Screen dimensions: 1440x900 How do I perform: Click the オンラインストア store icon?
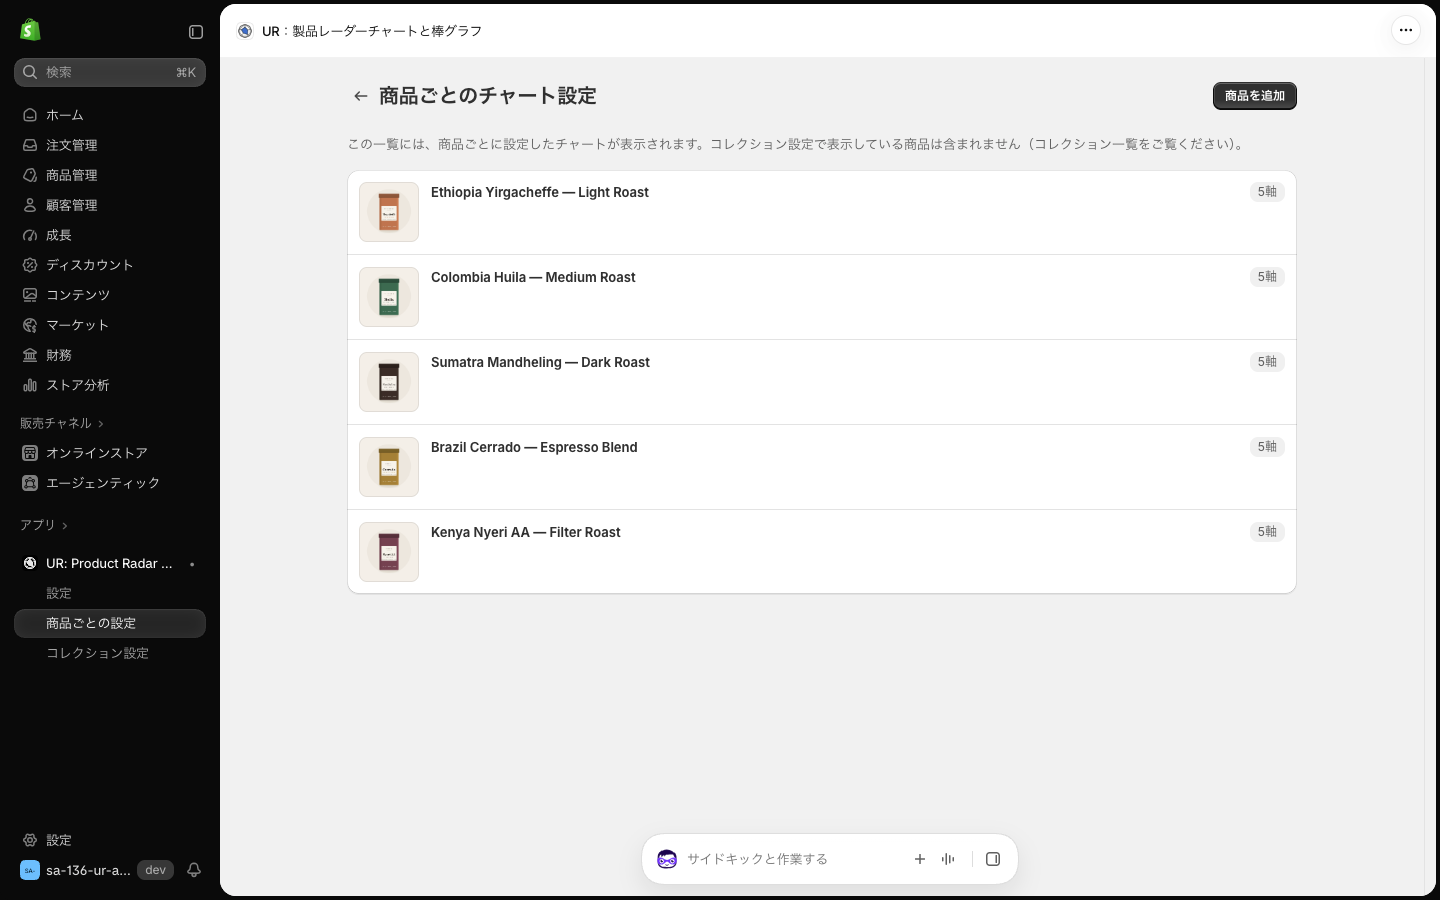30,453
